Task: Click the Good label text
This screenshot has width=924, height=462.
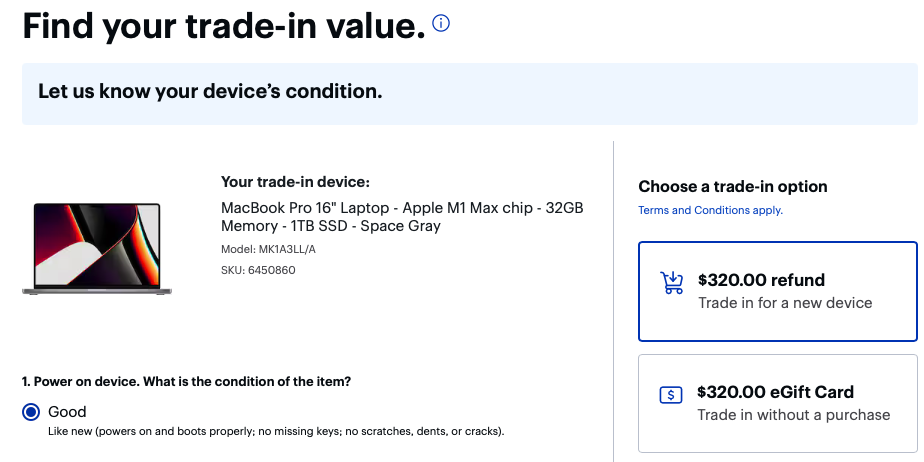Action: pos(67,412)
